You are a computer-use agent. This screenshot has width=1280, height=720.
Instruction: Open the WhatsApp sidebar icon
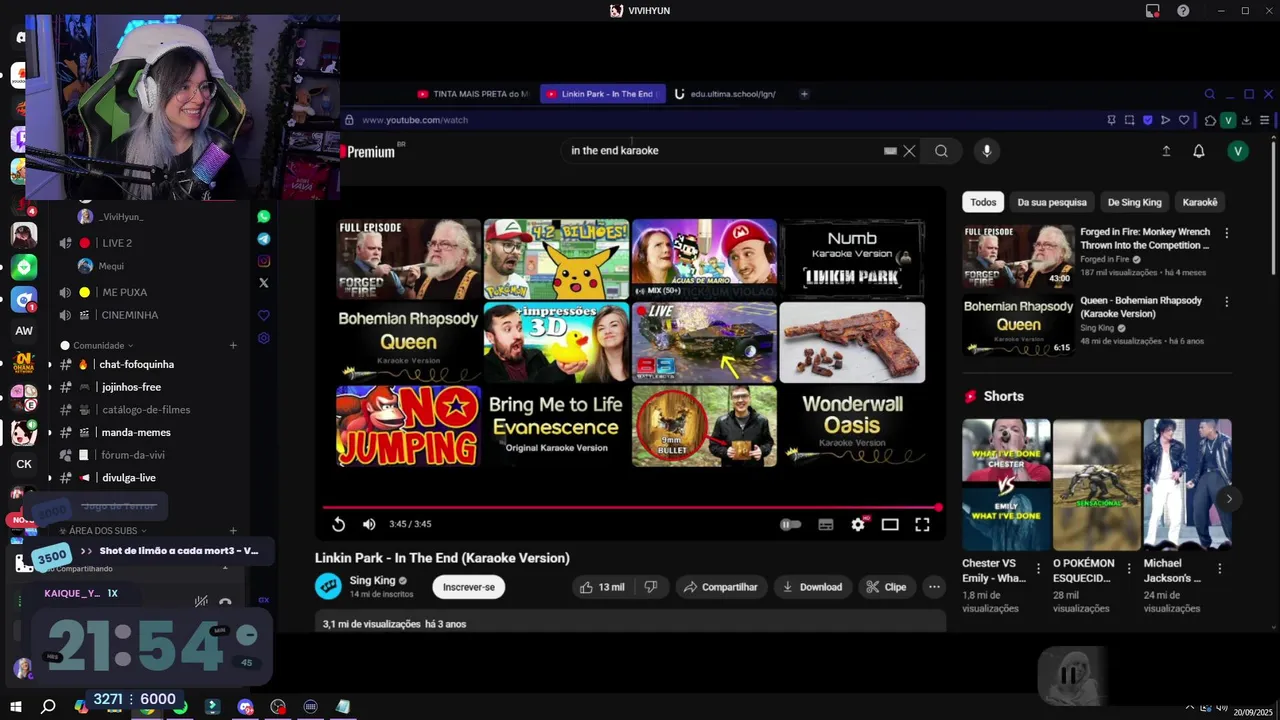[264, 216]
